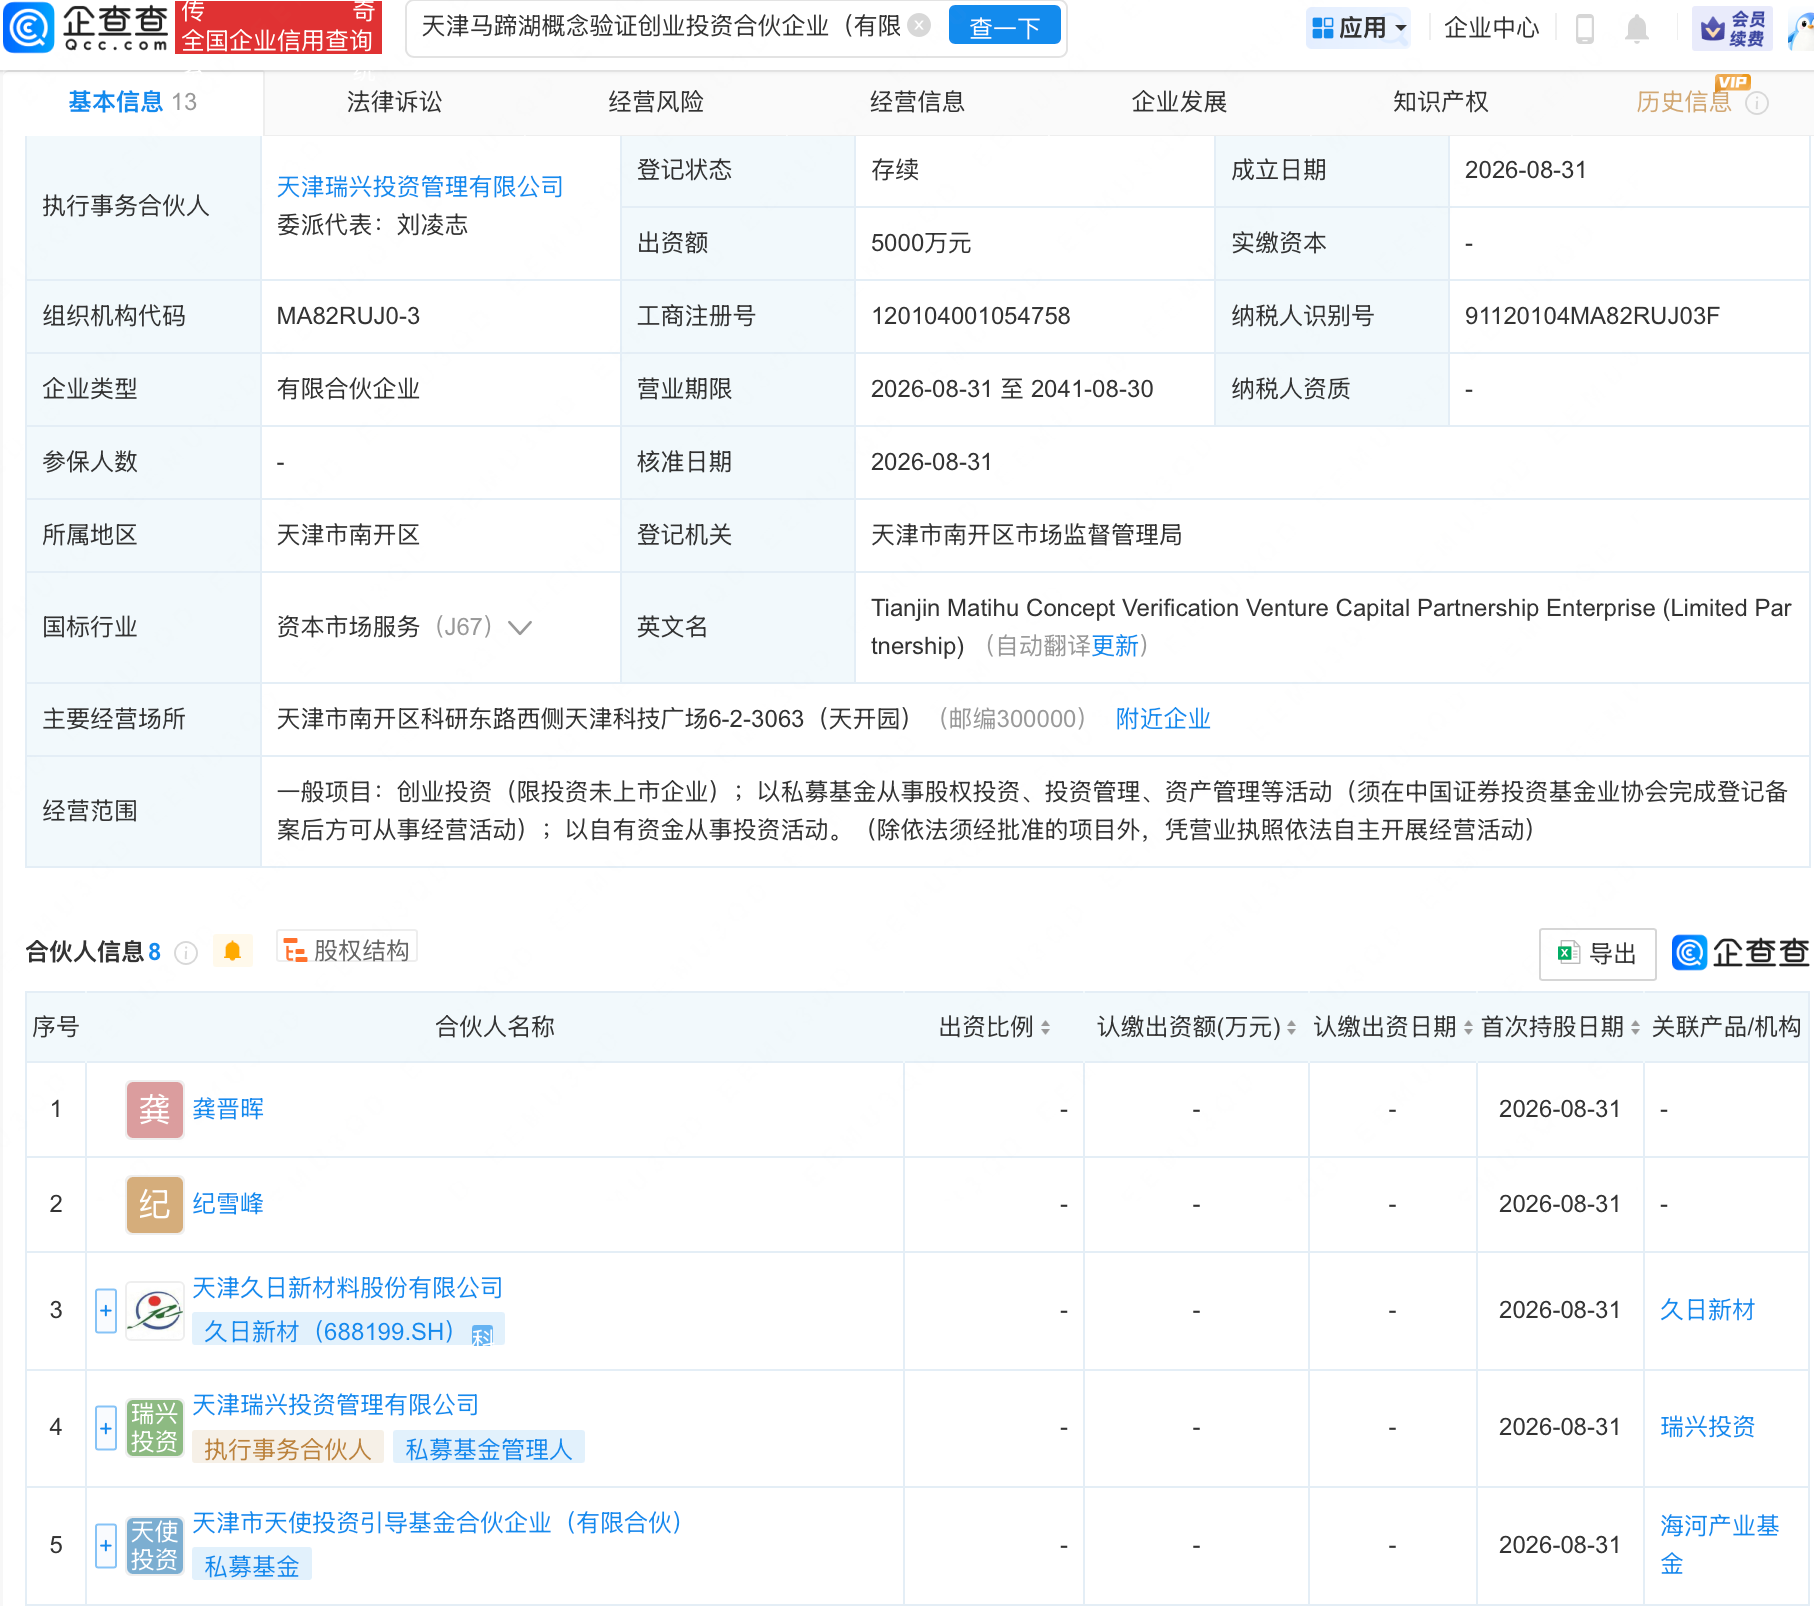Clear the search box text
The height and width of the screenshot is (1606, 1814).
(x=920, y=25)
